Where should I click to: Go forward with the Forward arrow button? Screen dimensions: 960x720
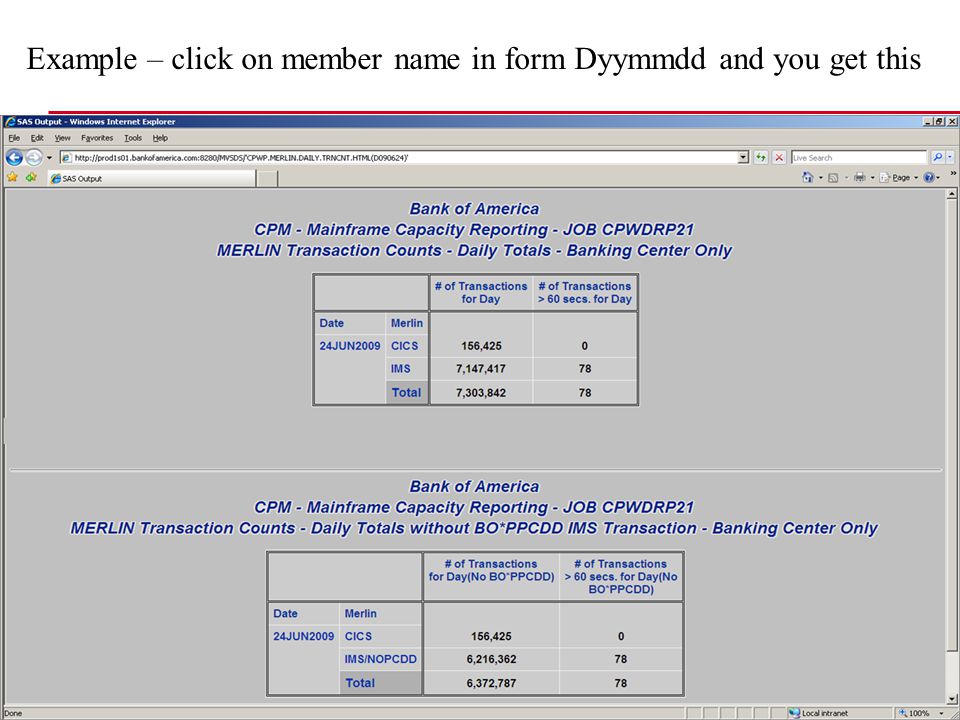(34, 157)
